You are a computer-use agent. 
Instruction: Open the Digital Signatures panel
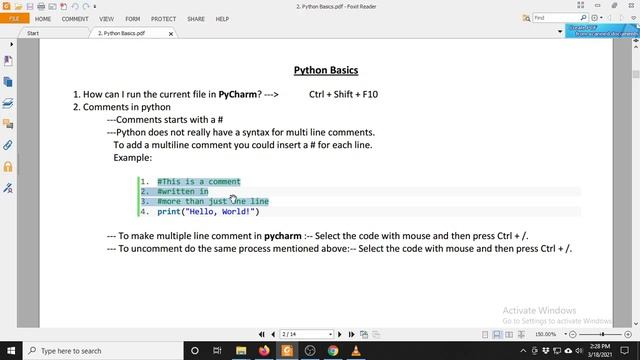tap(8, 188)
